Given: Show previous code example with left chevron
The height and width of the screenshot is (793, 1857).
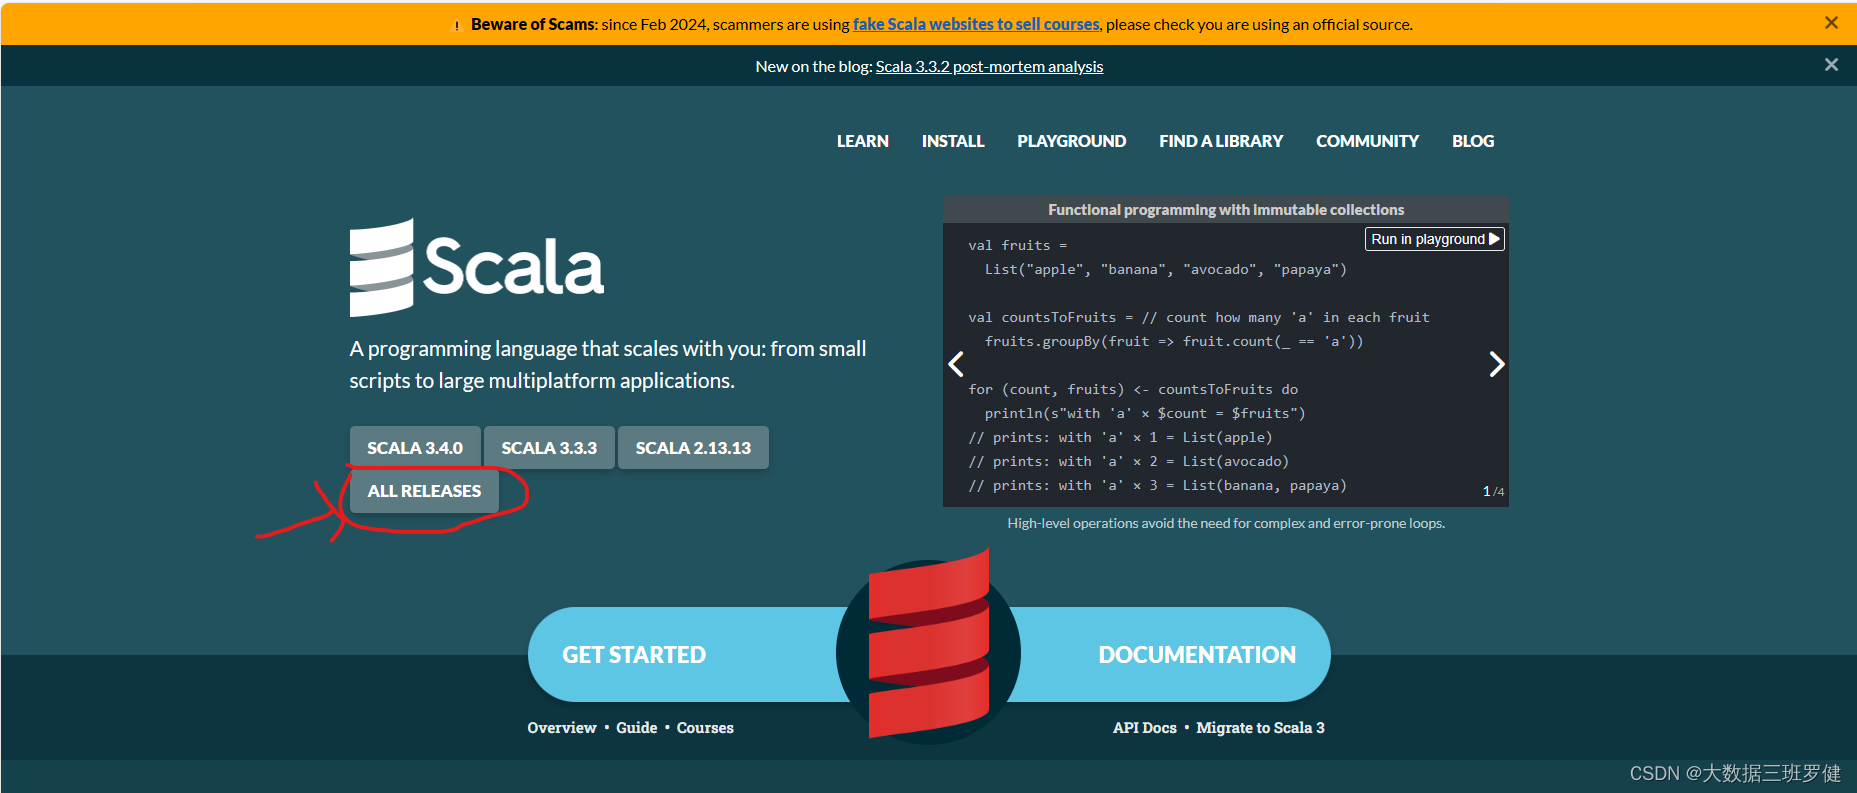Looking at the screenshot, I should point(956,364).
